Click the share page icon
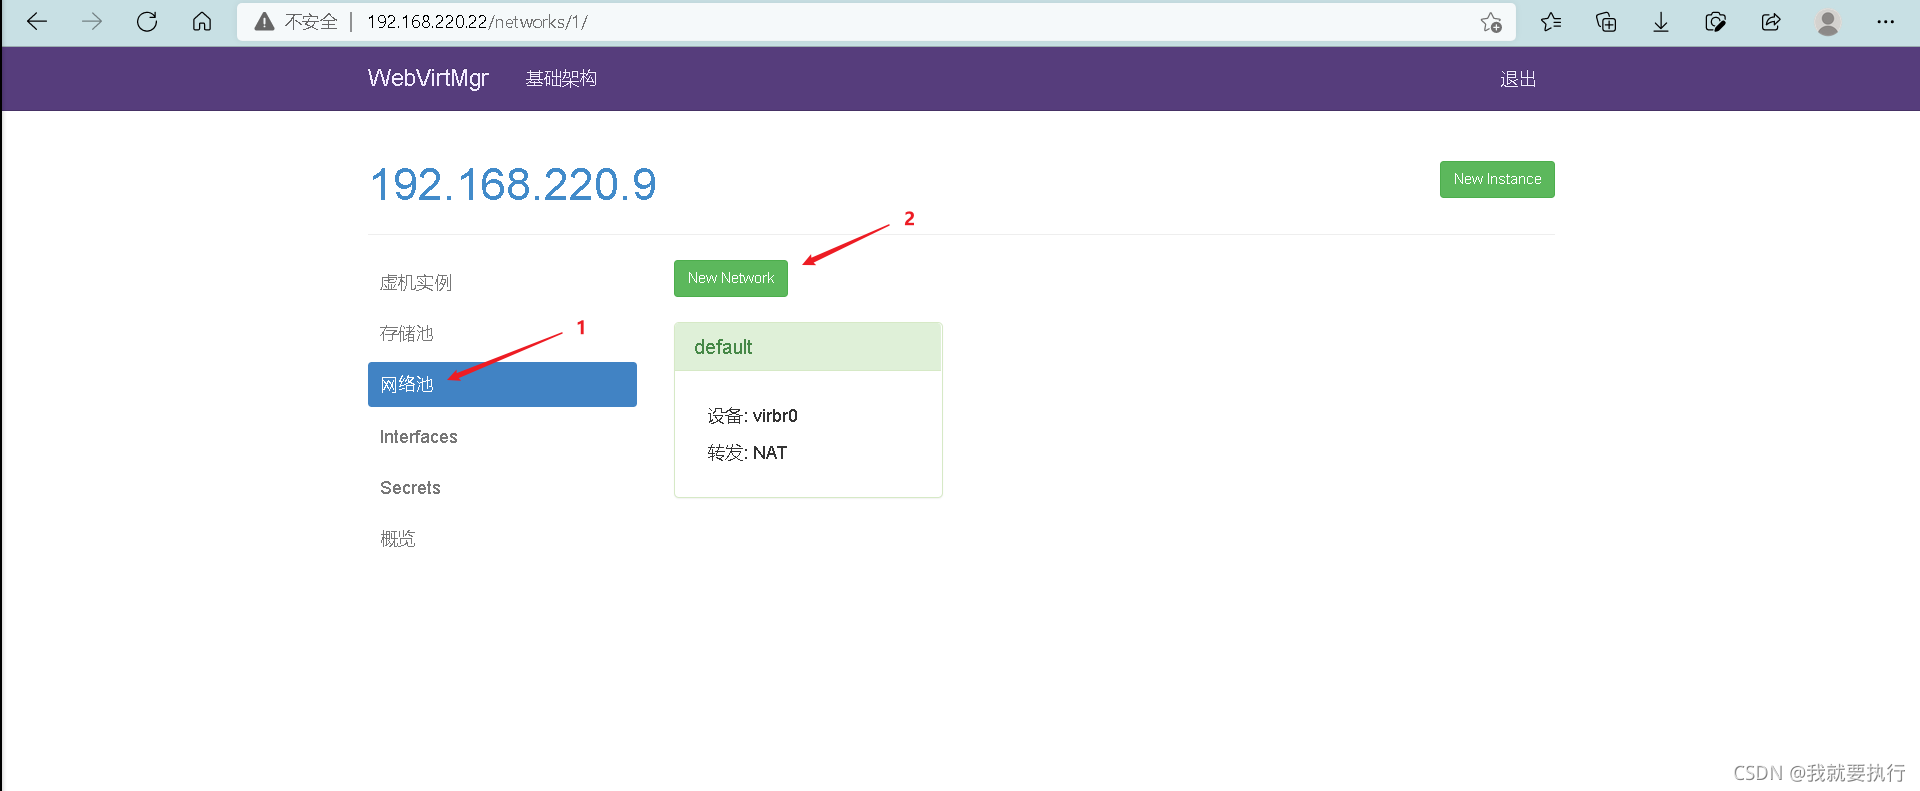Screen dimensions: 1920x791 (1771, 22)
